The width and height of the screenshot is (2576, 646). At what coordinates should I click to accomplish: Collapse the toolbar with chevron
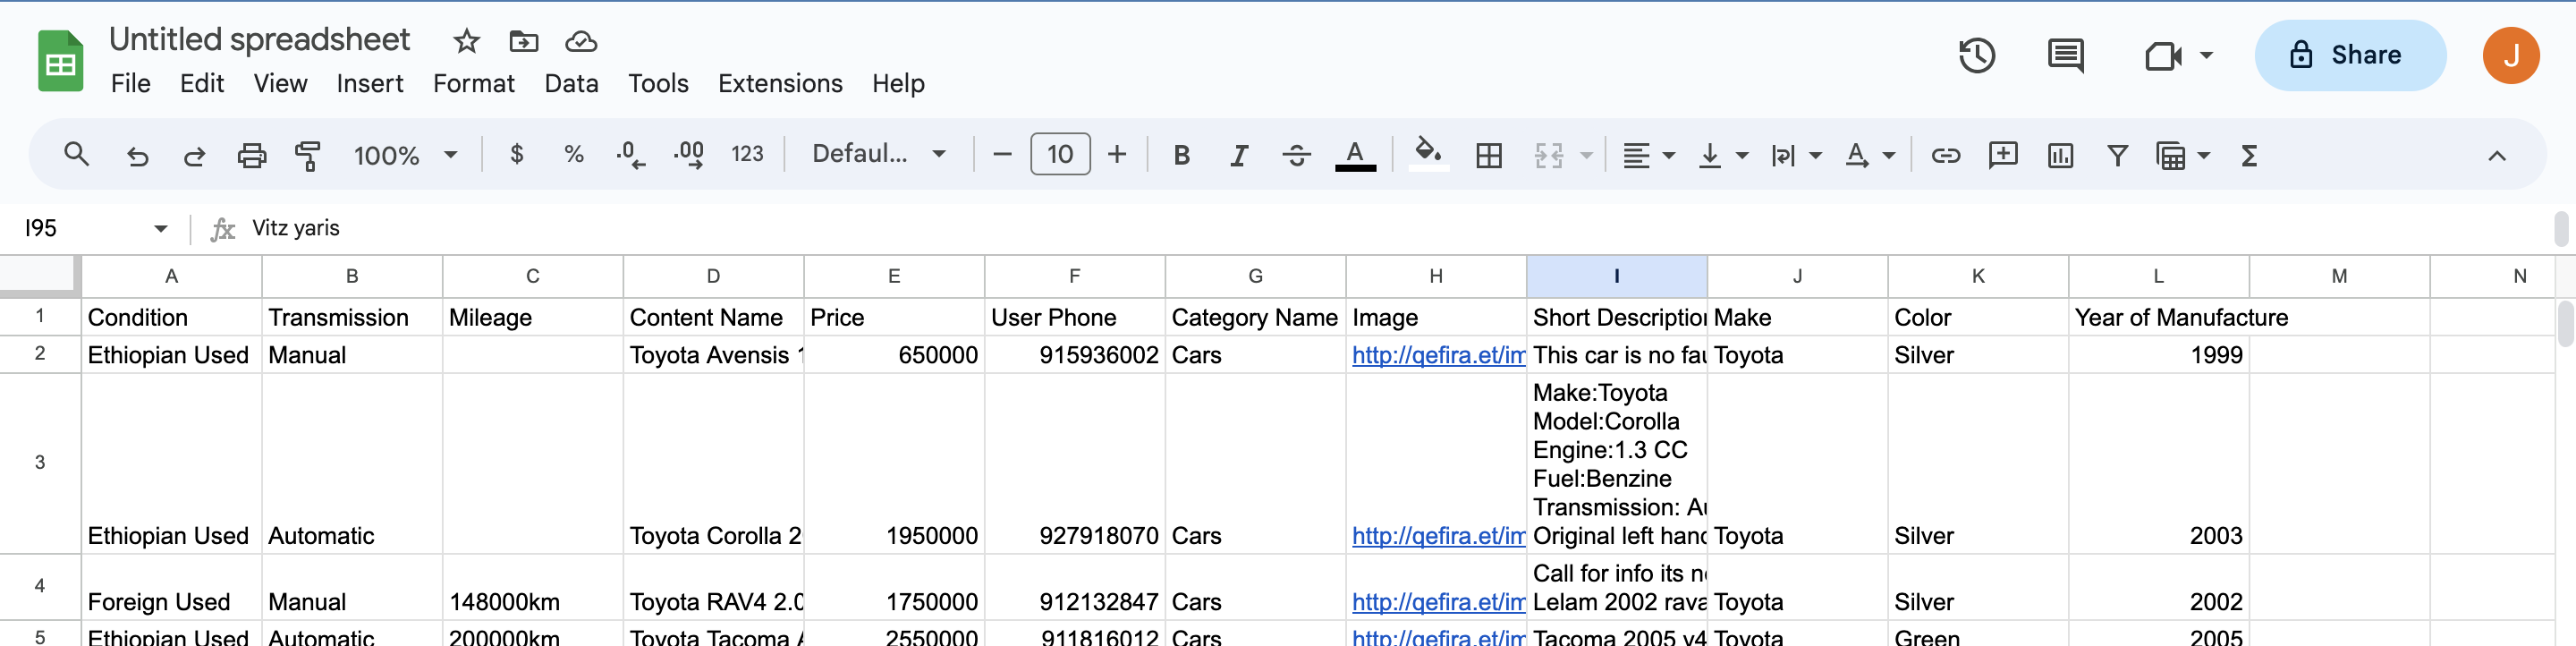pyautogui.click(x=2496, y=155)
